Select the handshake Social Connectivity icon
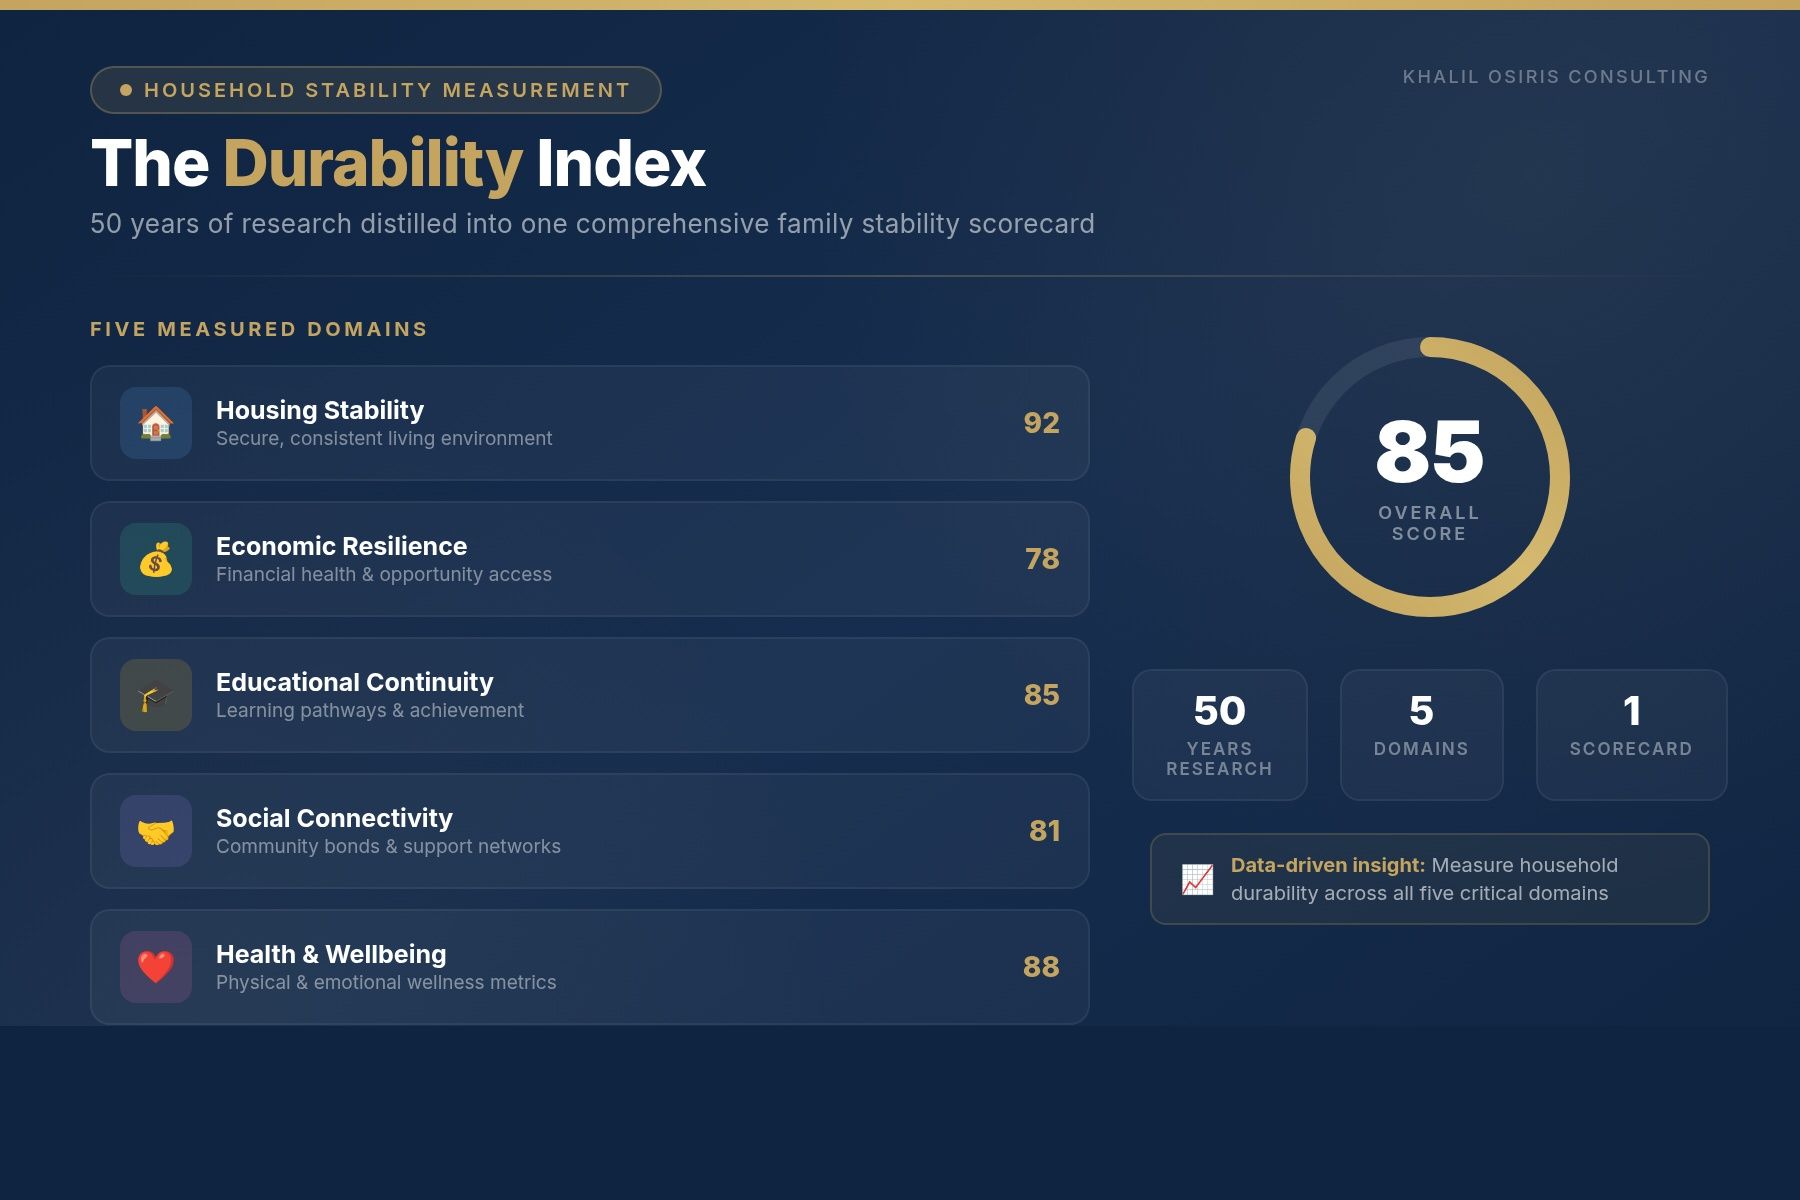This screenshot has width=1800, height=1200. tap(155, 831)
